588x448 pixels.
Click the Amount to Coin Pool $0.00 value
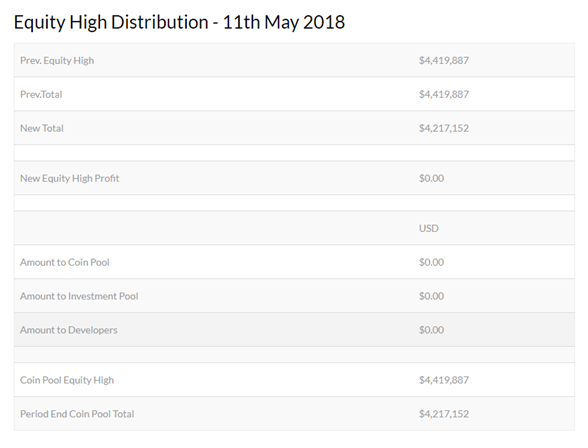pos(431,262)
